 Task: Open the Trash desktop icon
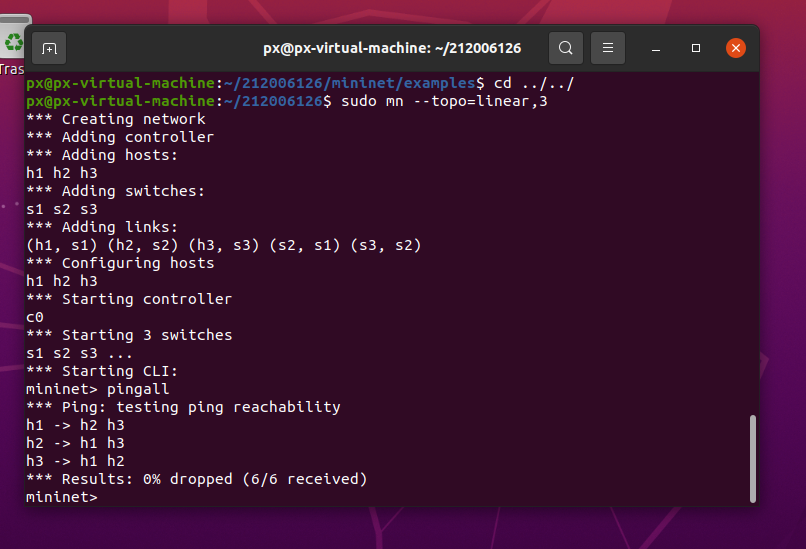[x=12, y=46]
